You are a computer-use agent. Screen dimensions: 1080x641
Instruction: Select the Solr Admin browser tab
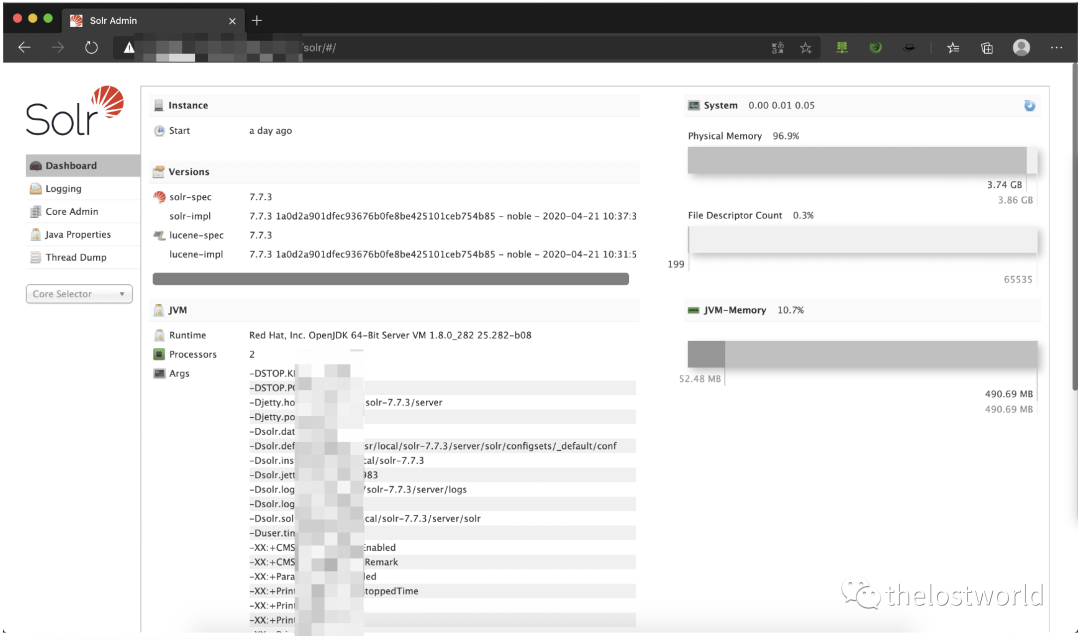click(x=153, y=21)
